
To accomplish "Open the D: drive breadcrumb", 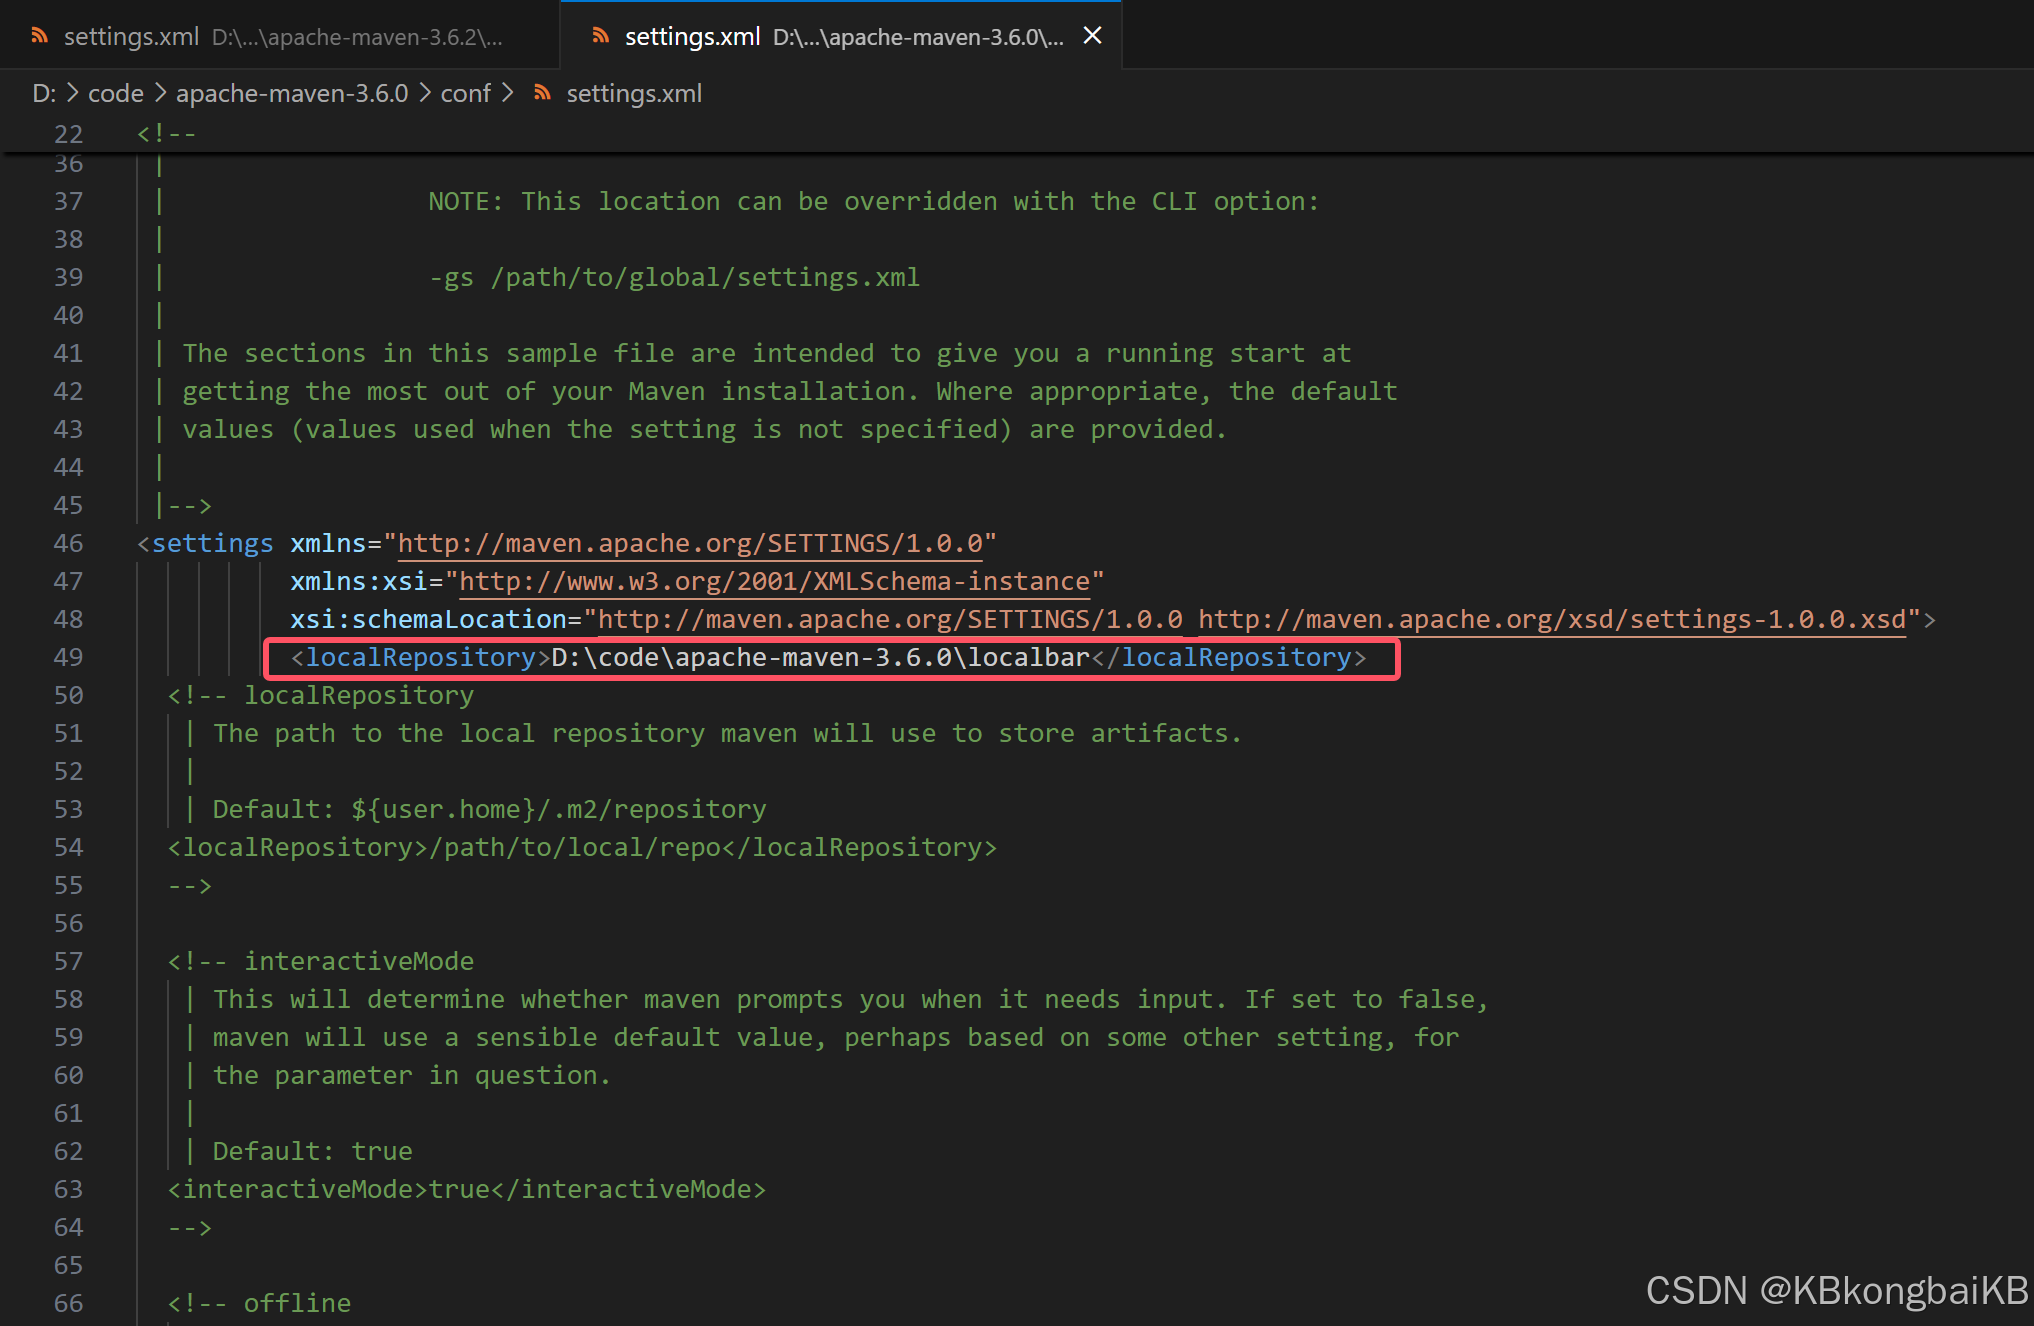I will [43, 93].
